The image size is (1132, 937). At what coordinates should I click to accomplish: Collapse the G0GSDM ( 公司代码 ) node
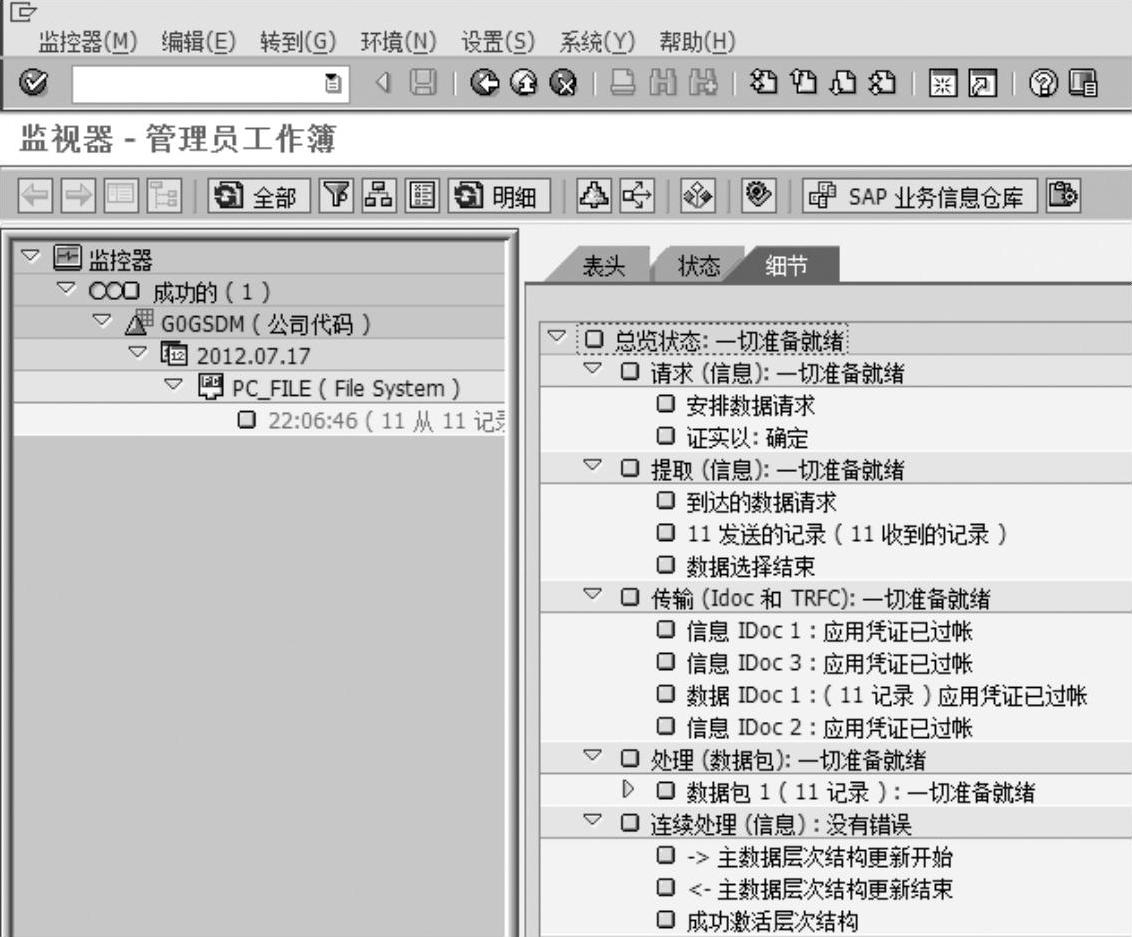point(102,319)
